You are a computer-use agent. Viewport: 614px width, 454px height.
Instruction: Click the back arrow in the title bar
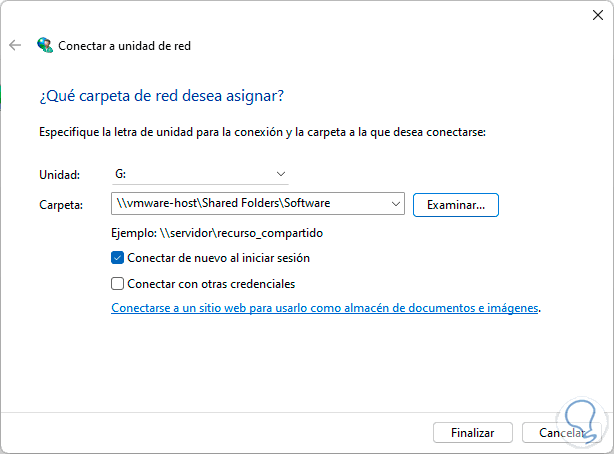(x=14, y=45)
